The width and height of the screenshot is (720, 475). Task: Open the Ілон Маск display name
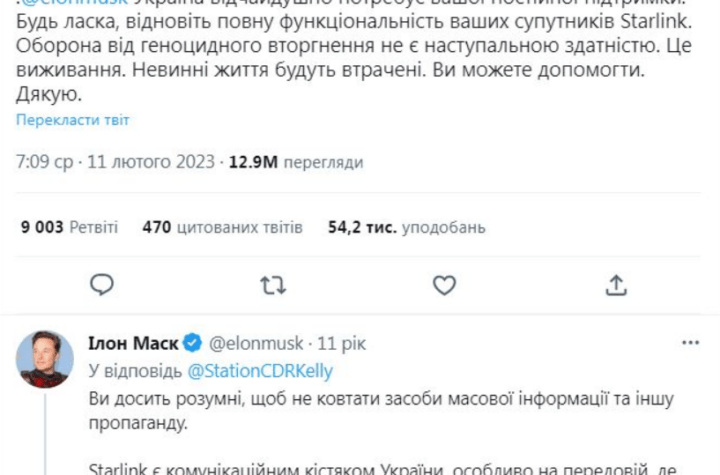pos(133,343)
